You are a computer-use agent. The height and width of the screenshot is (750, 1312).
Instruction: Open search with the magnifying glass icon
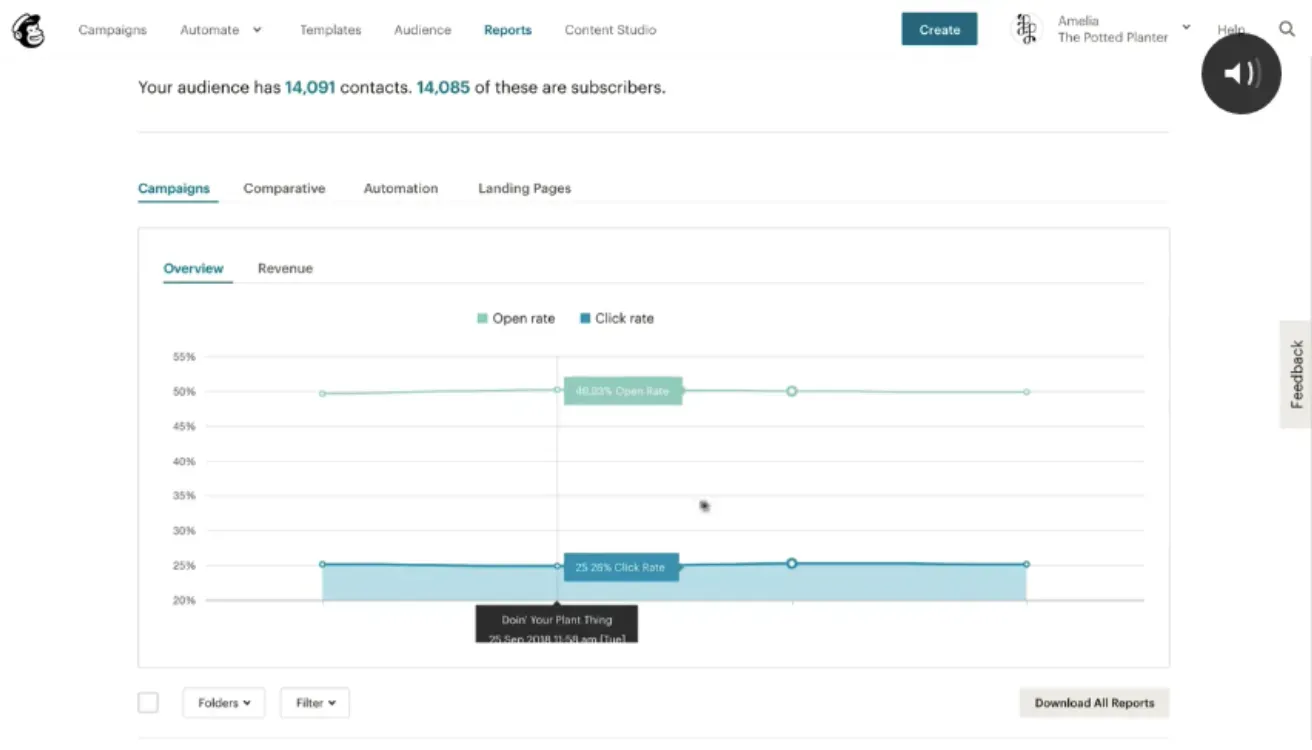1287,29
